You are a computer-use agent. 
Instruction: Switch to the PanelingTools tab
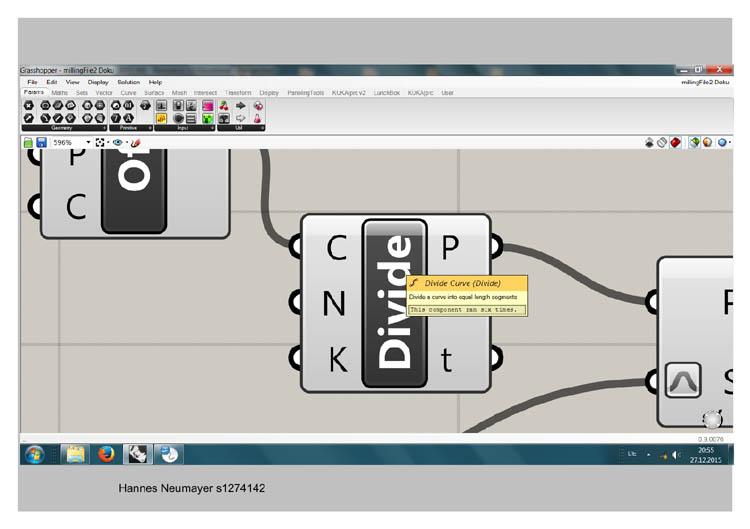[x=305, y=93]
